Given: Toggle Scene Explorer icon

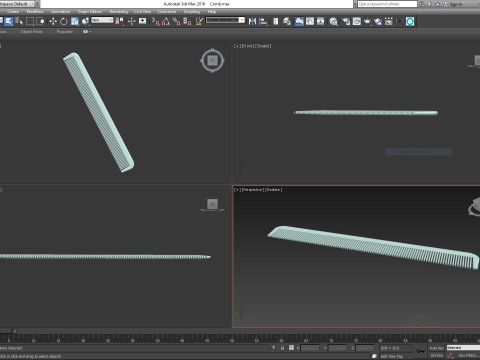Looking at the screenshot, I should click(276, 21).
